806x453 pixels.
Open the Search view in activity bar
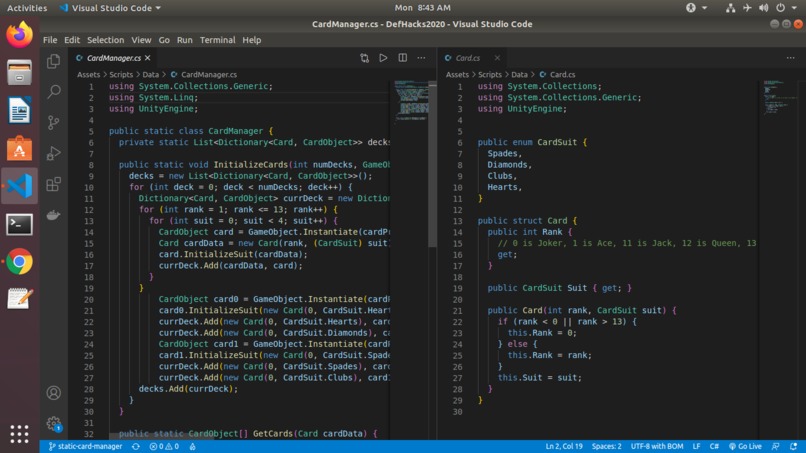(x=54, y=92)
